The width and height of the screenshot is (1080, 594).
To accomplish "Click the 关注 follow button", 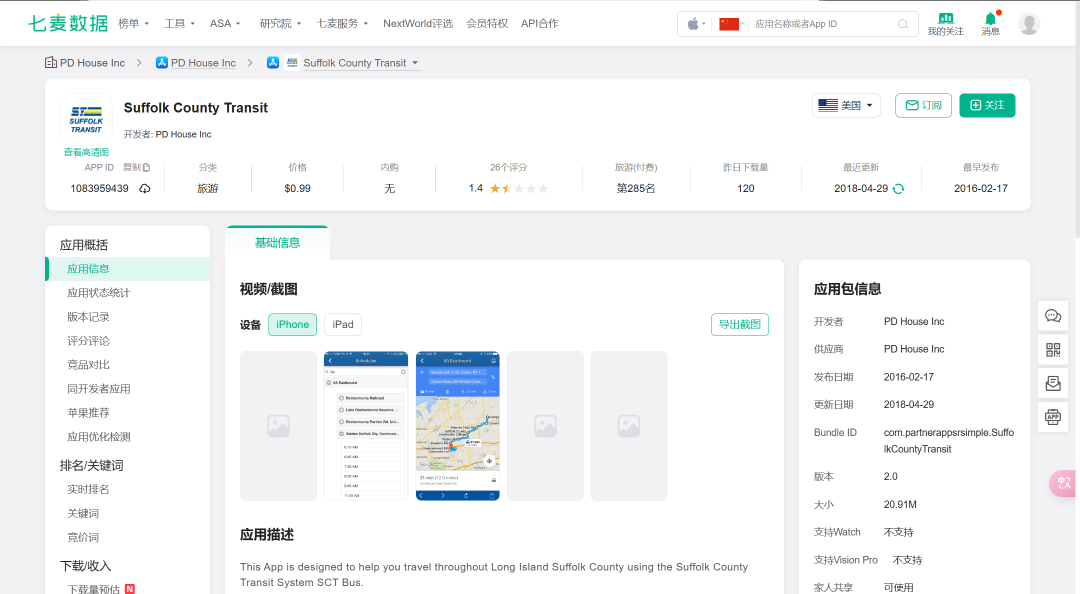I will click(987, 105).
